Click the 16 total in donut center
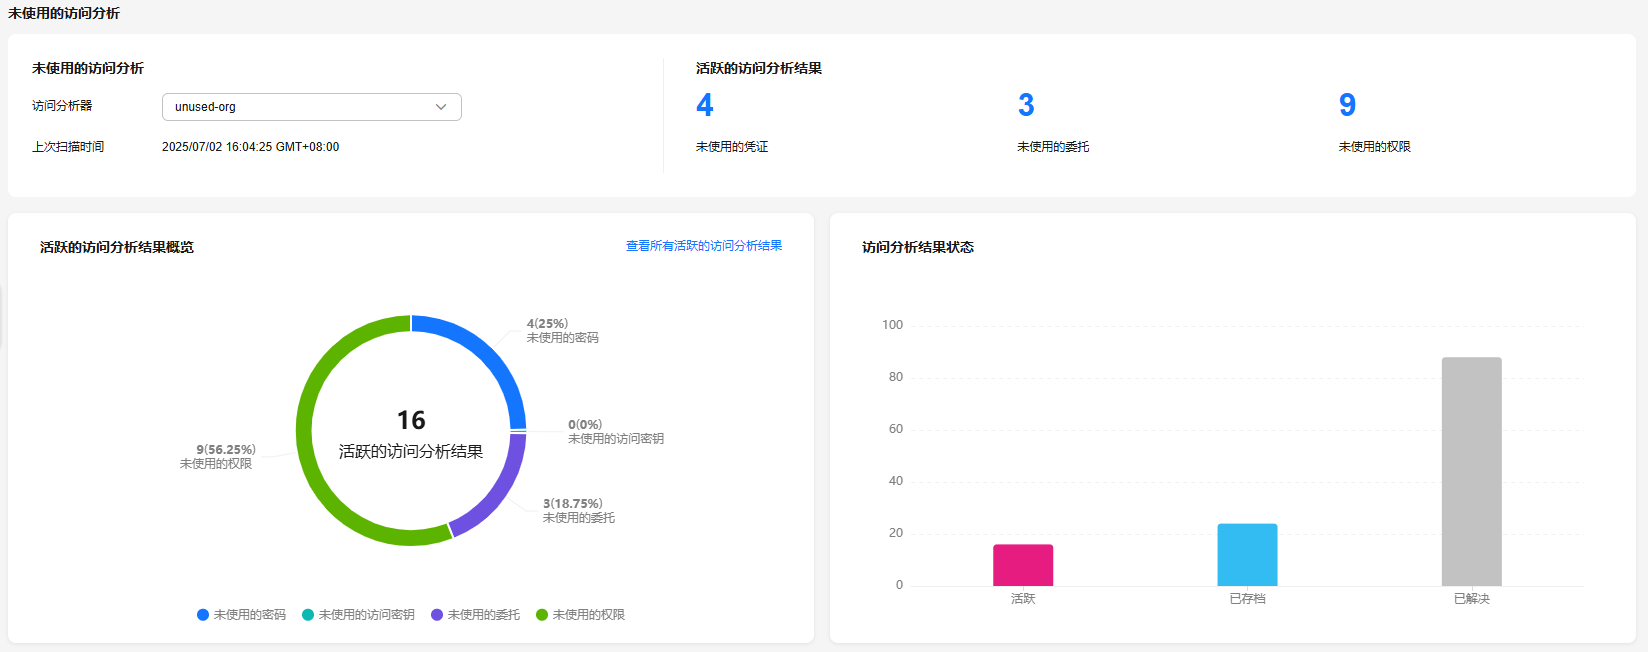Viewport: 1648px width, 652px height. [x=411, y=420]
